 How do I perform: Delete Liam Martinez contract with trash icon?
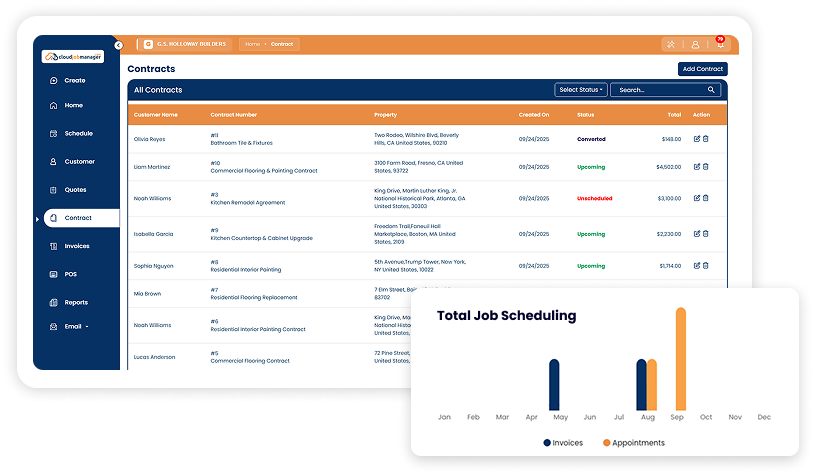coord(706,167)
